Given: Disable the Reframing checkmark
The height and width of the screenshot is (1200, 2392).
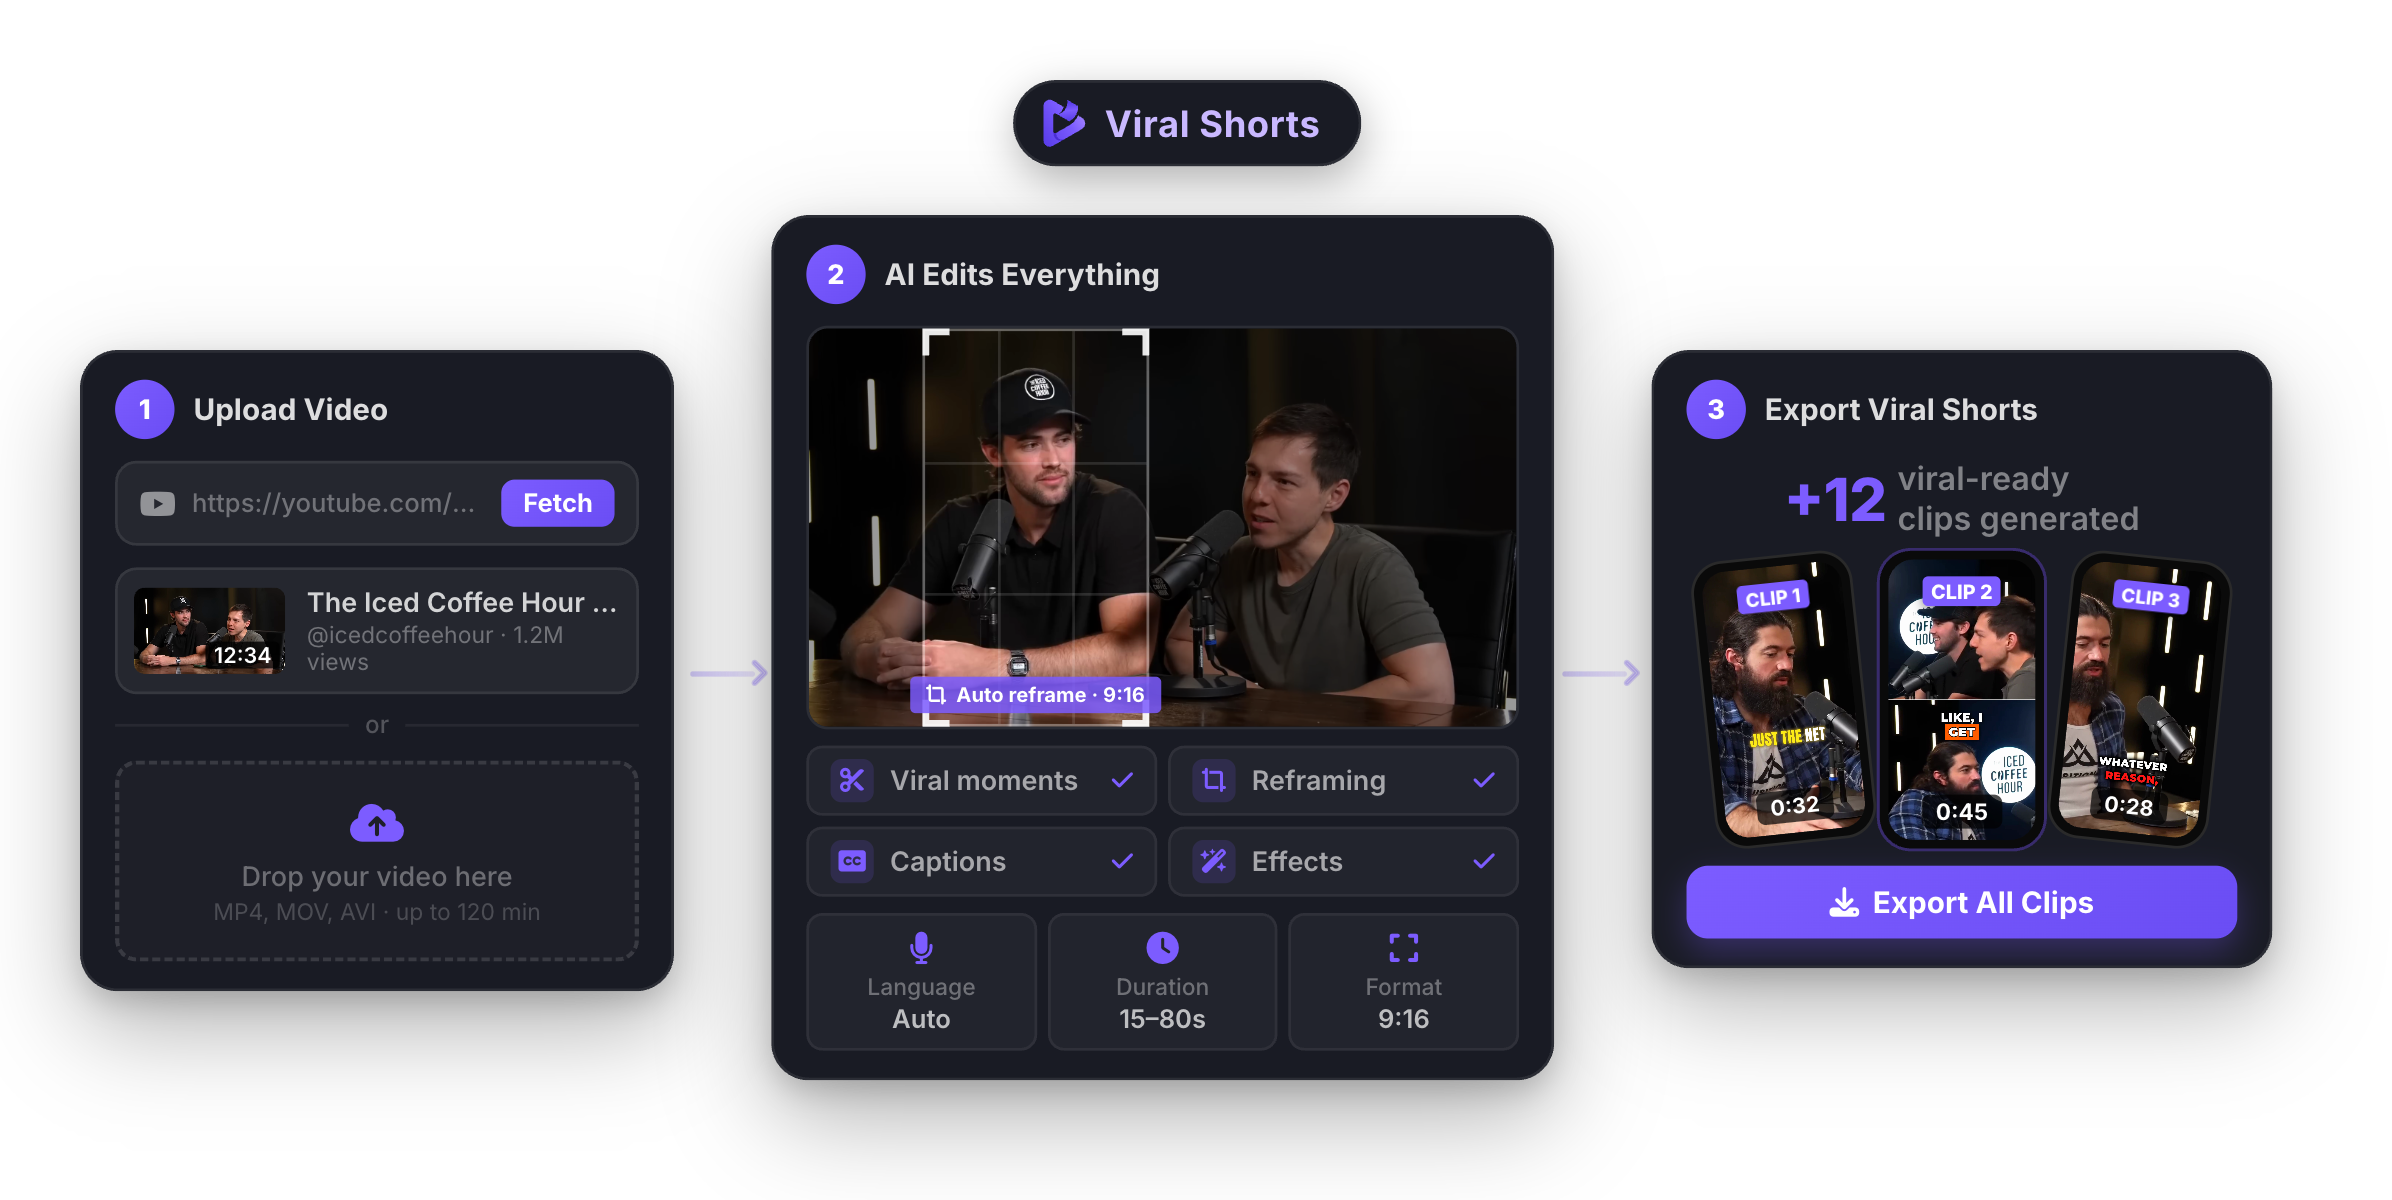Looking at the screenshot, I should point(1485,780).
